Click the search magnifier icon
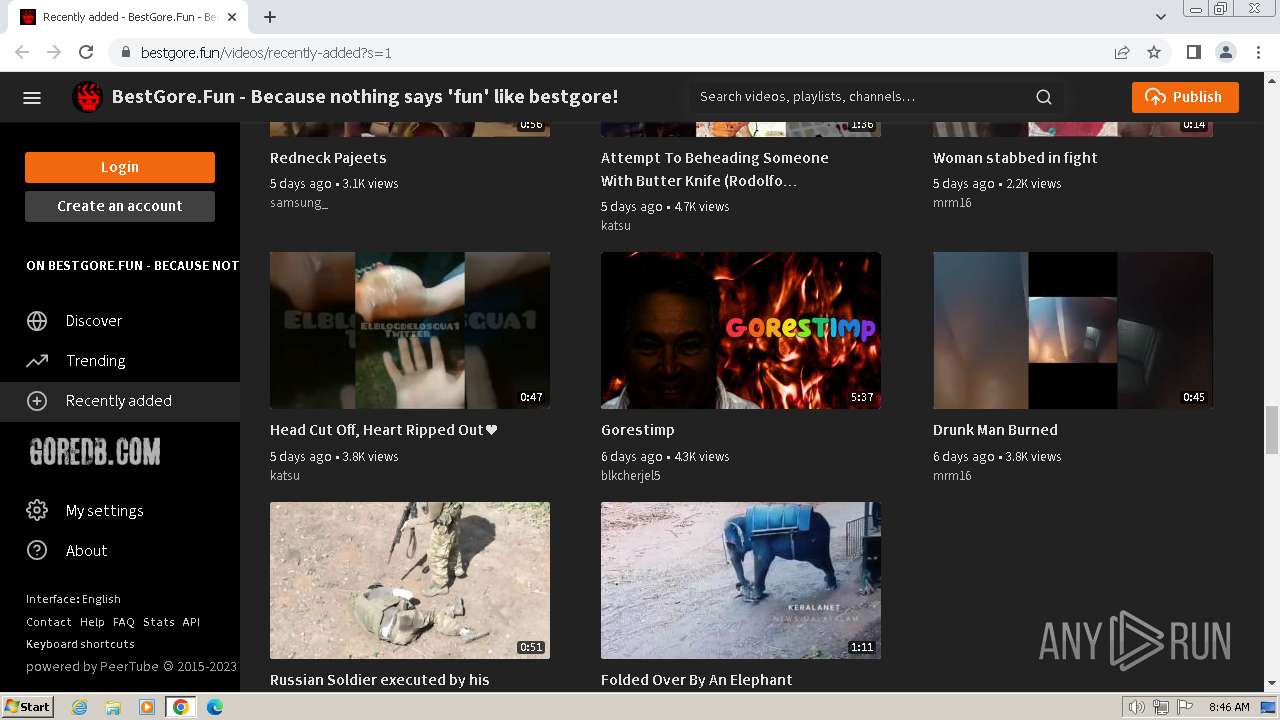1280x720 pixels. 1044,97
